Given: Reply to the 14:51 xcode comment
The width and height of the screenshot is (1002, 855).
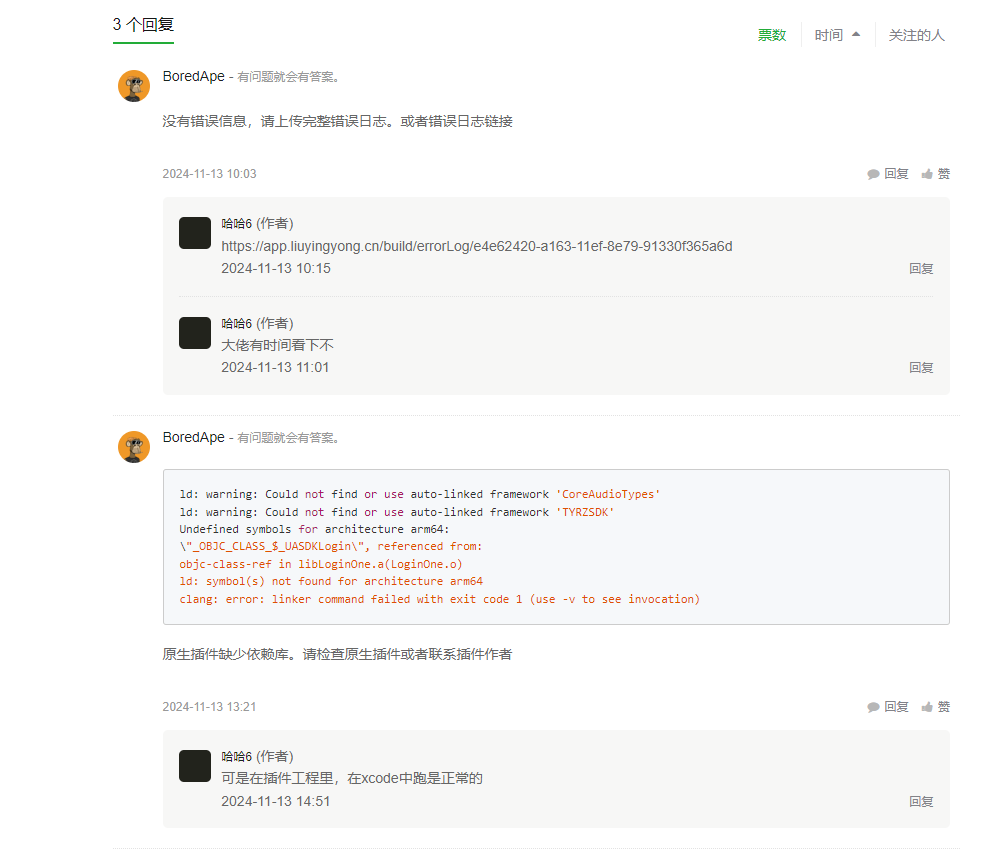Looking at the screenshot, I should click(x=920, y=801).
